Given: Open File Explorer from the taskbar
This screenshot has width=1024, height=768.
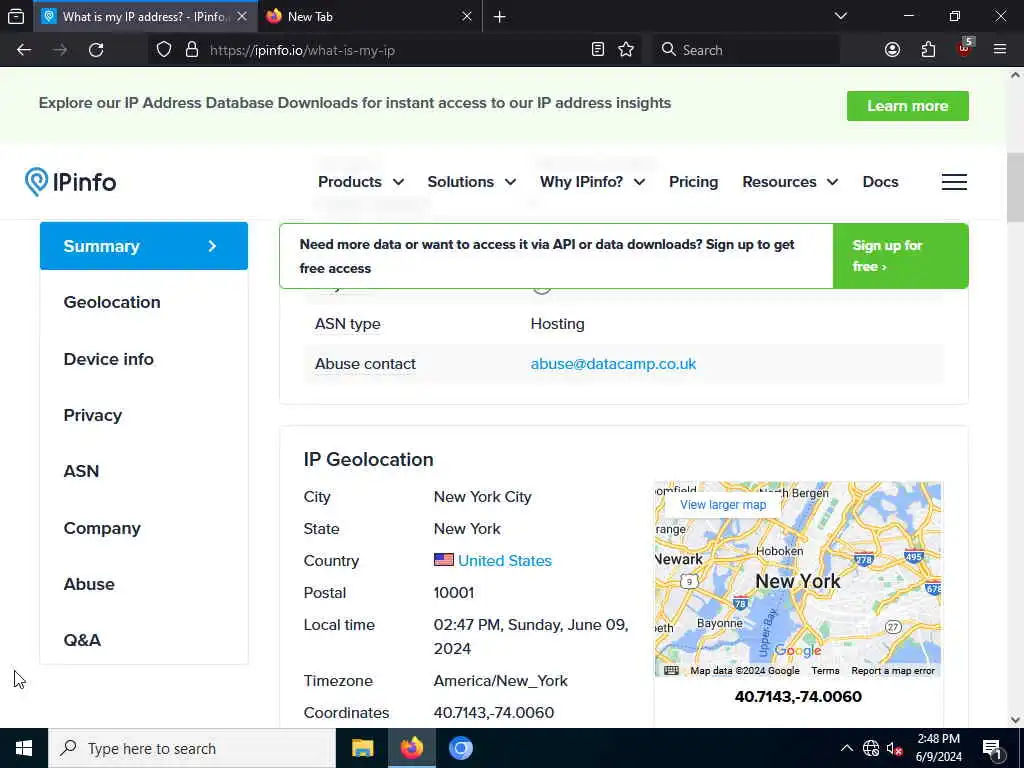Looking at the screenshot, I should point(362,748).
